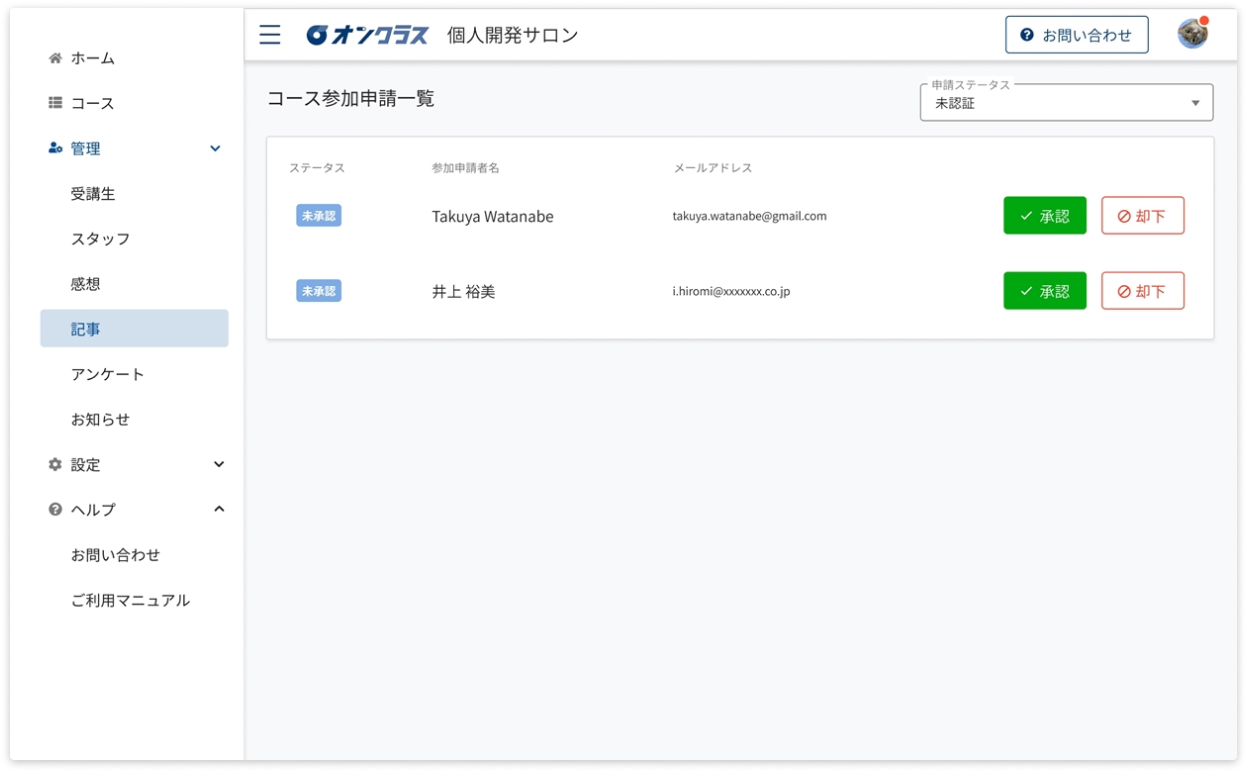Collapse the ヘルプ section chevron
This screenshot has width=1247, height=772.
click(219, 509)
